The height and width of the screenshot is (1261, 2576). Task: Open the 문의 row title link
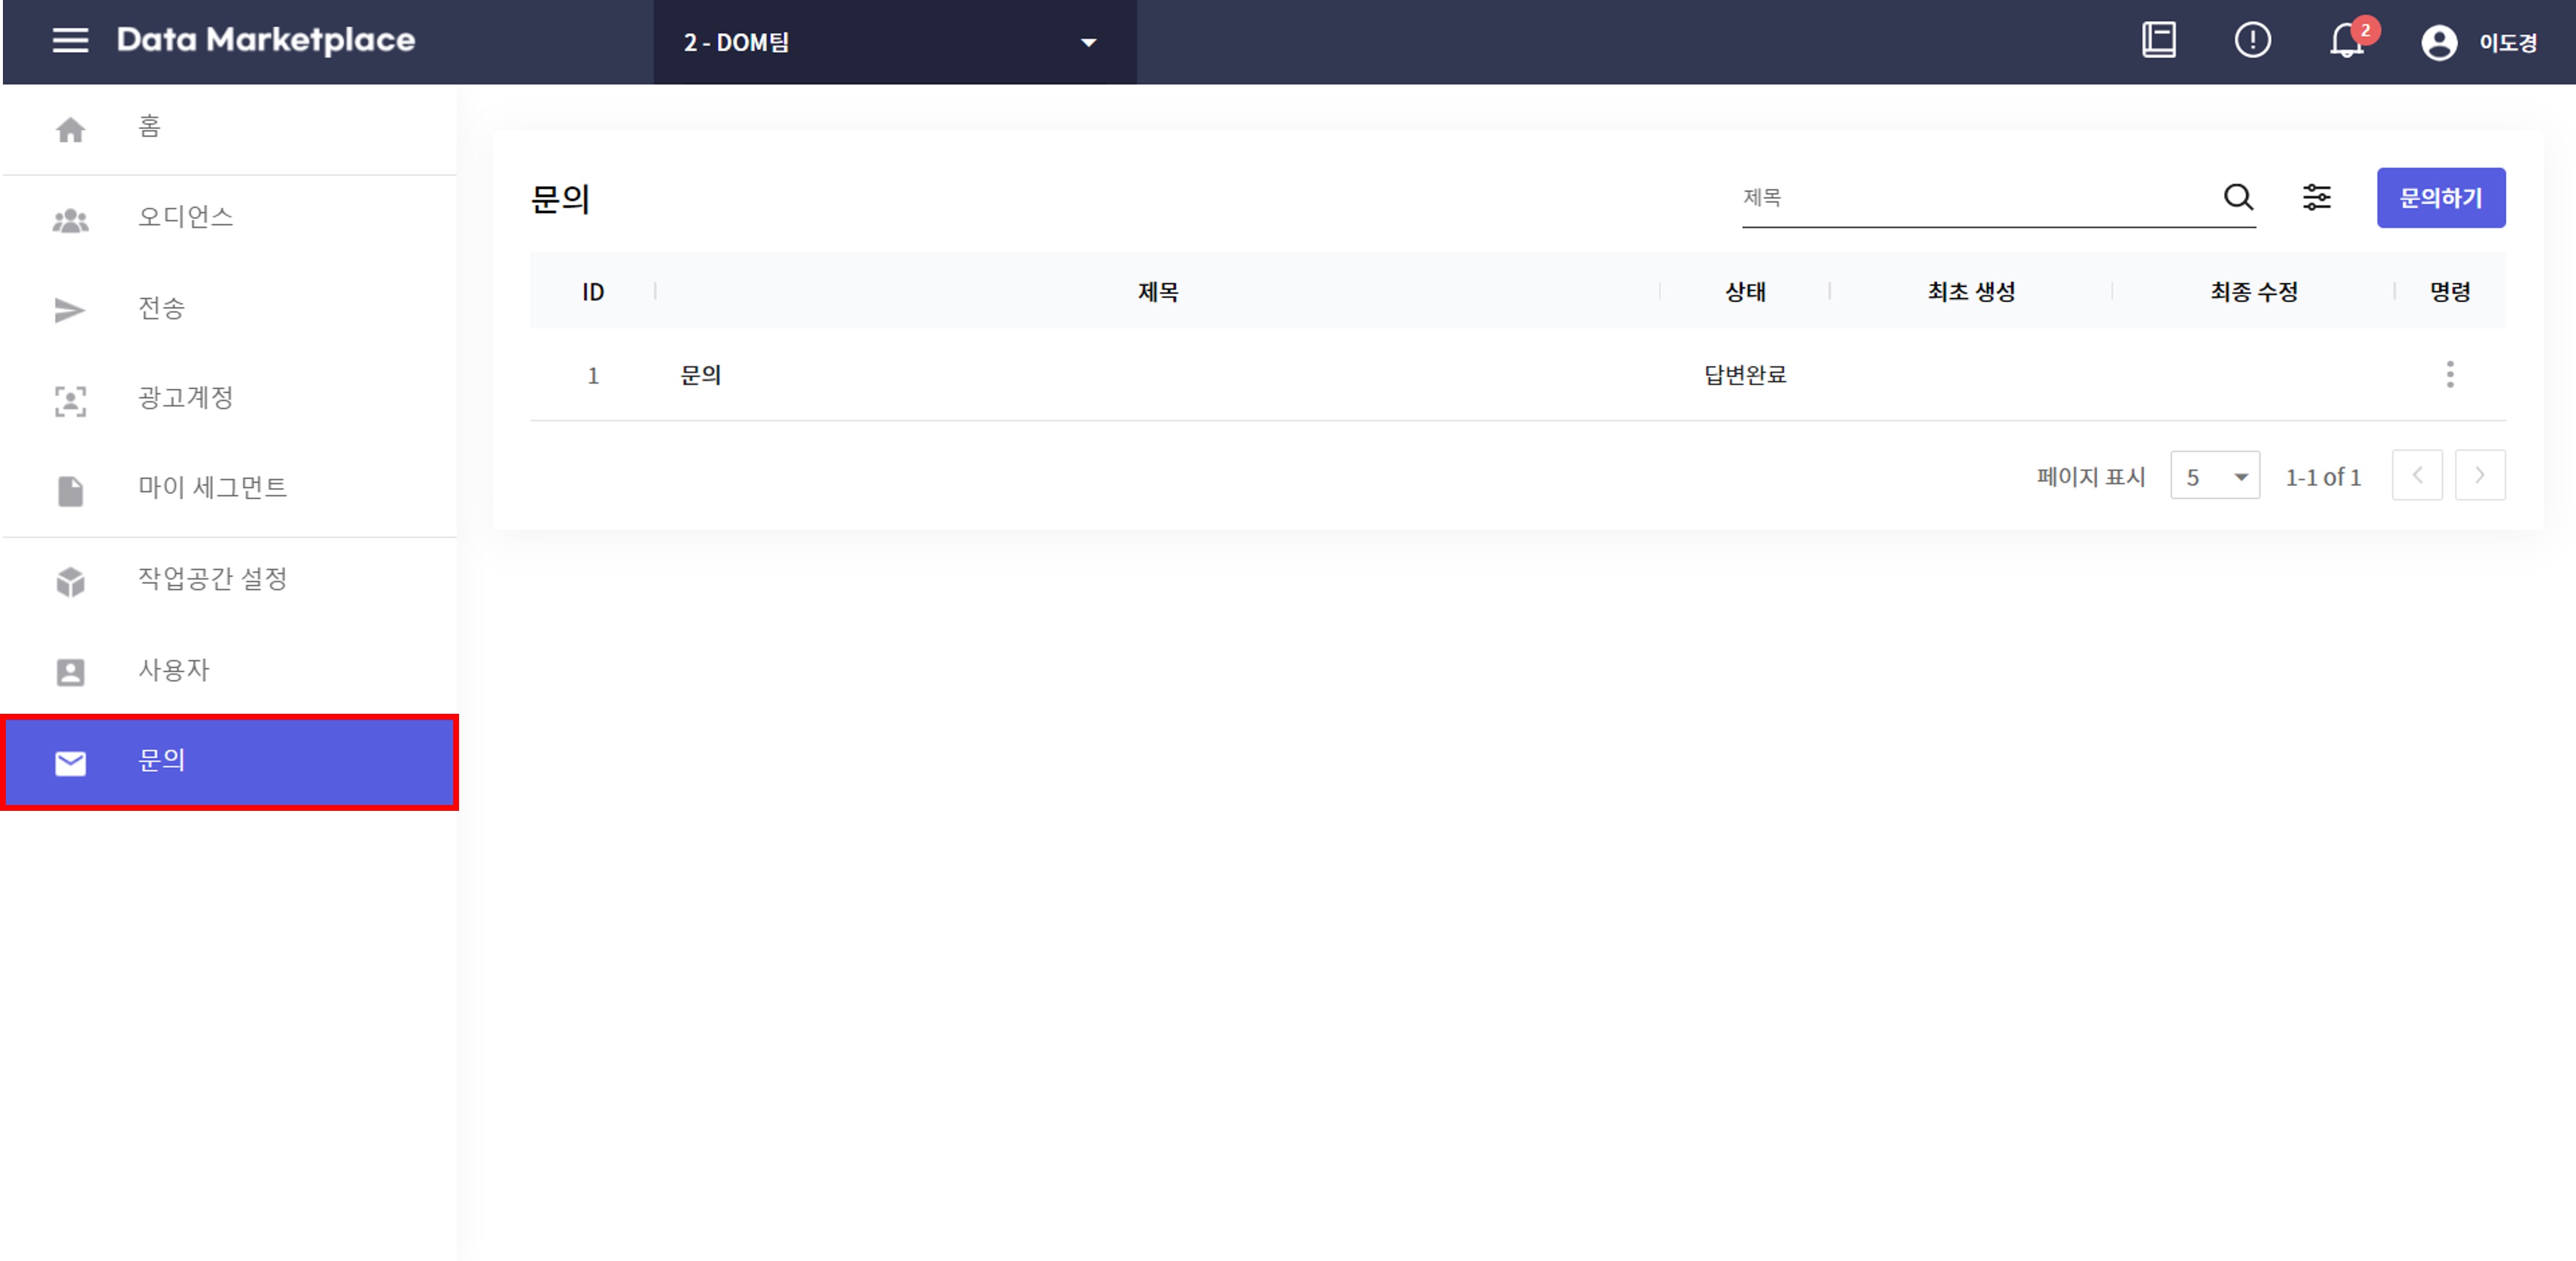(x=700, y=375)
